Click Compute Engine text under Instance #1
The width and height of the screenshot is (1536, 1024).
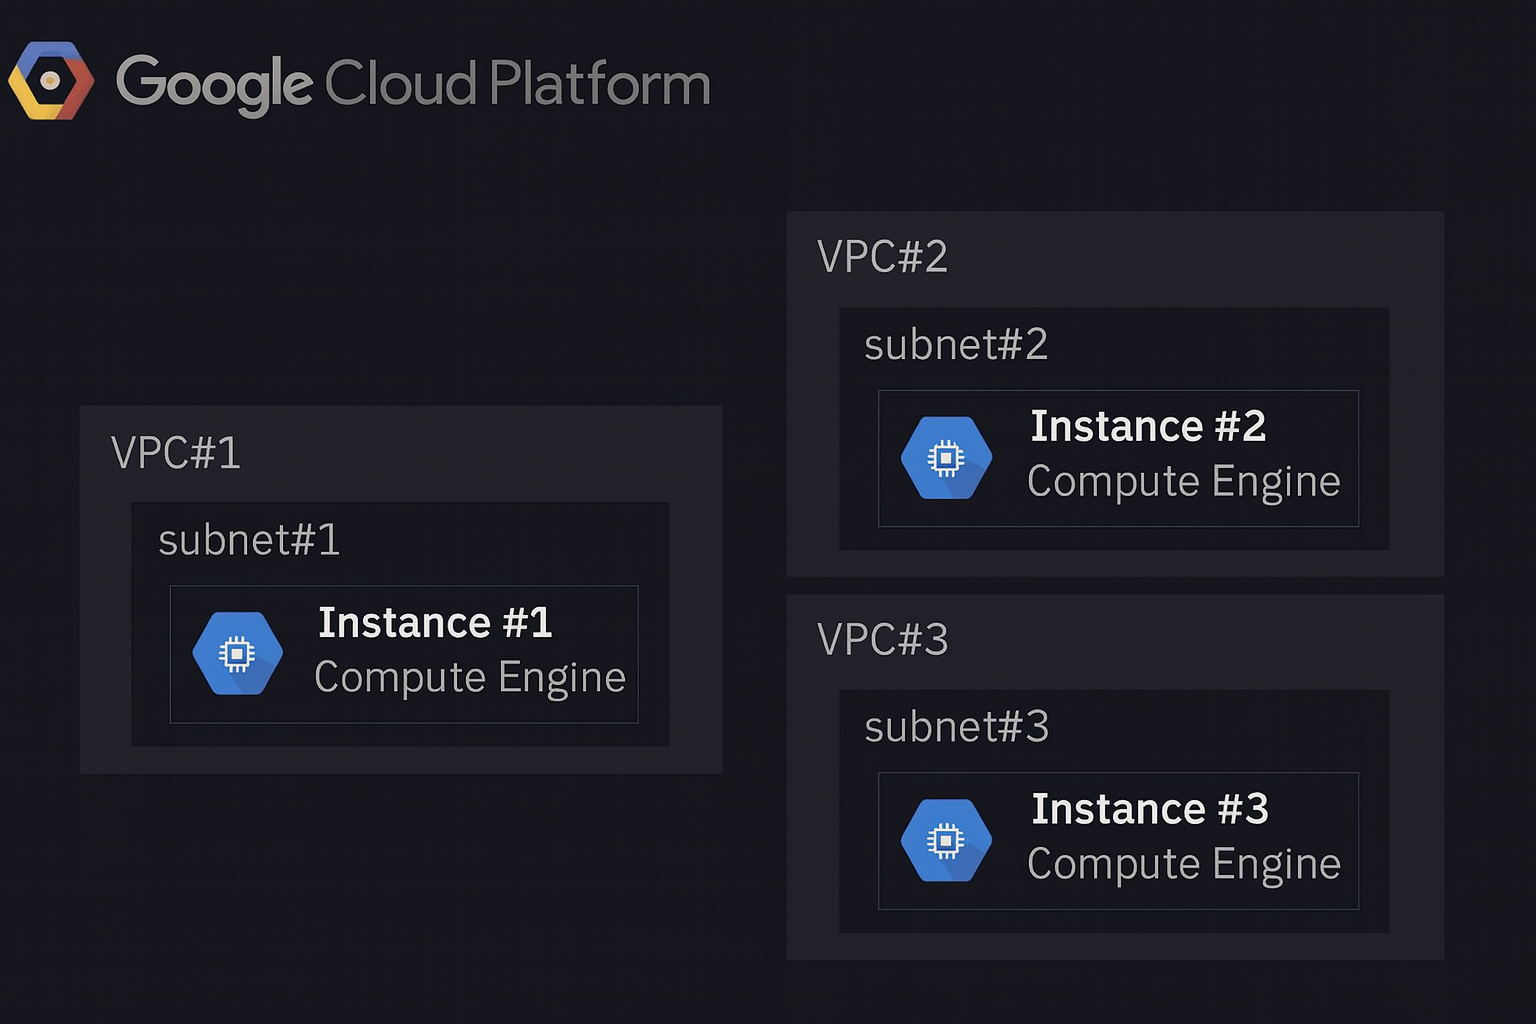click(470, 678)
